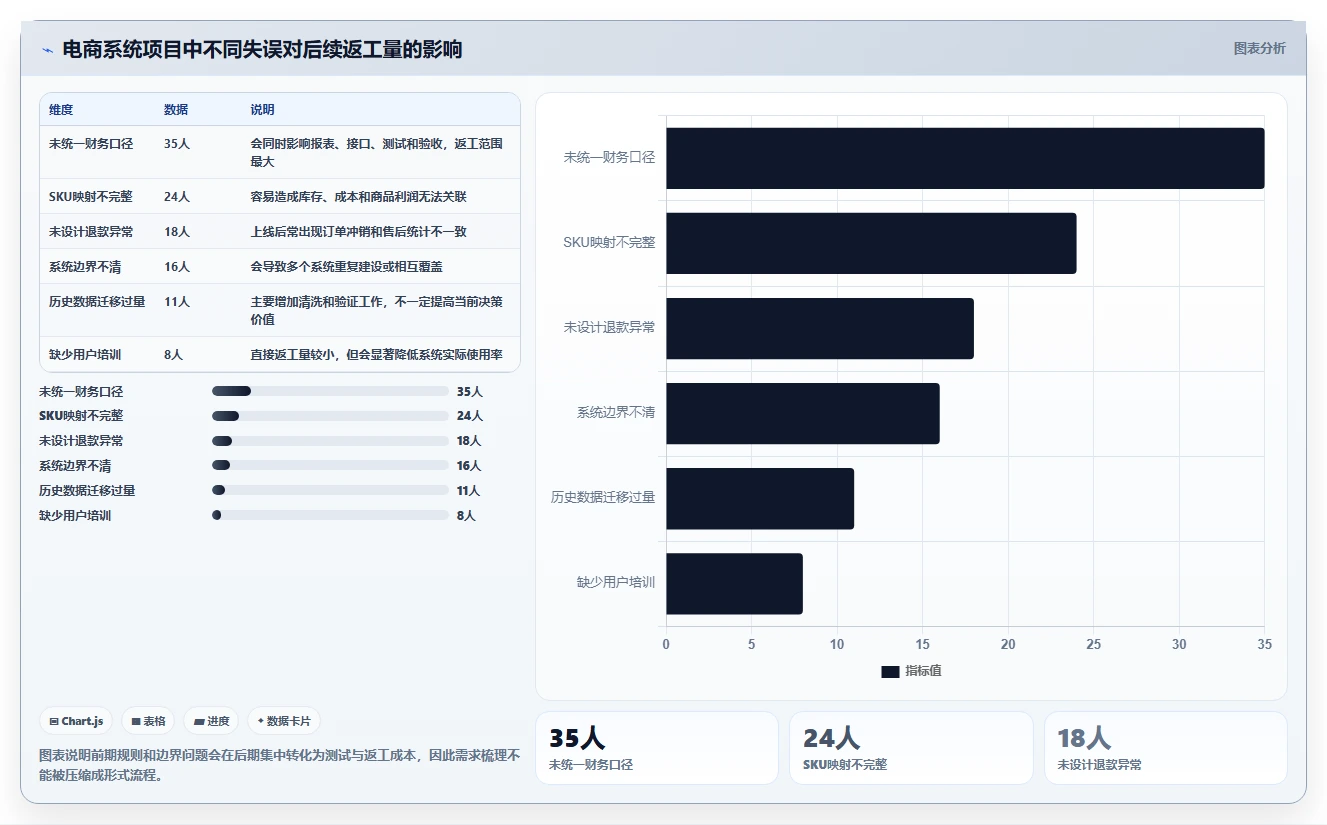Click the 未设计退款异常 progress bar

(330, 441)
